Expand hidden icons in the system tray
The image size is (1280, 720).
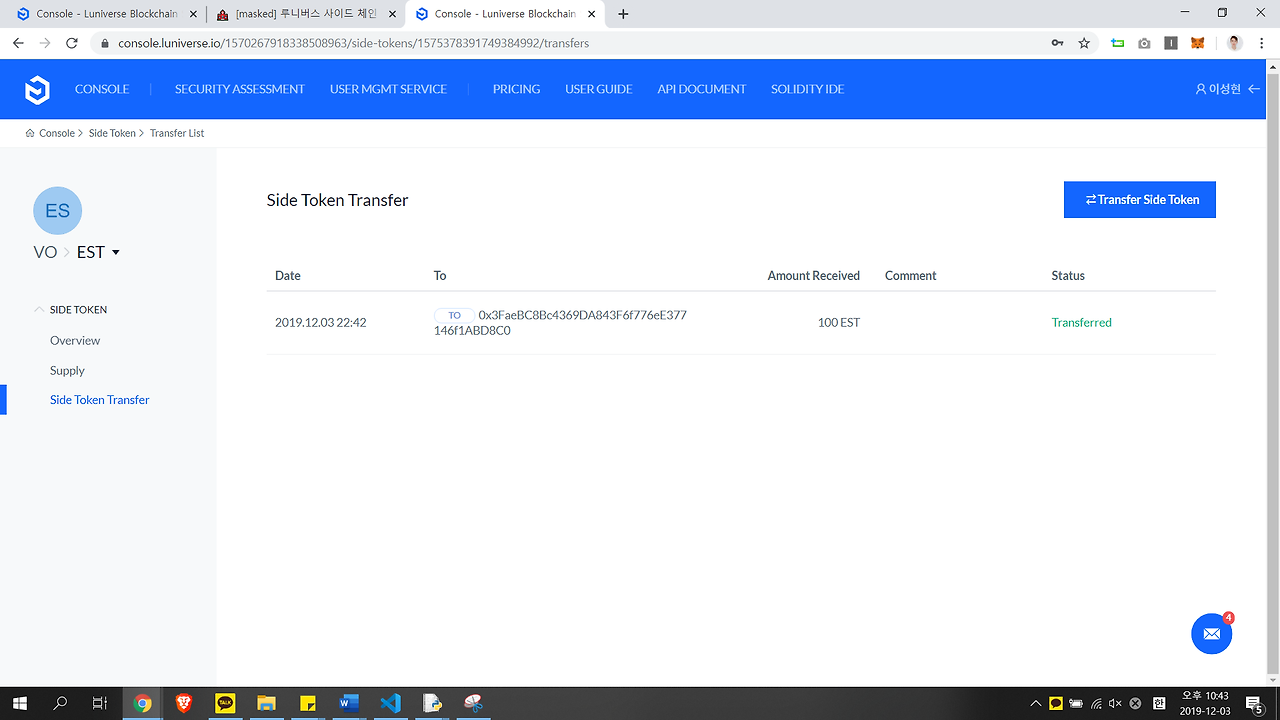pyautogui.click(x=1035, y=703)
